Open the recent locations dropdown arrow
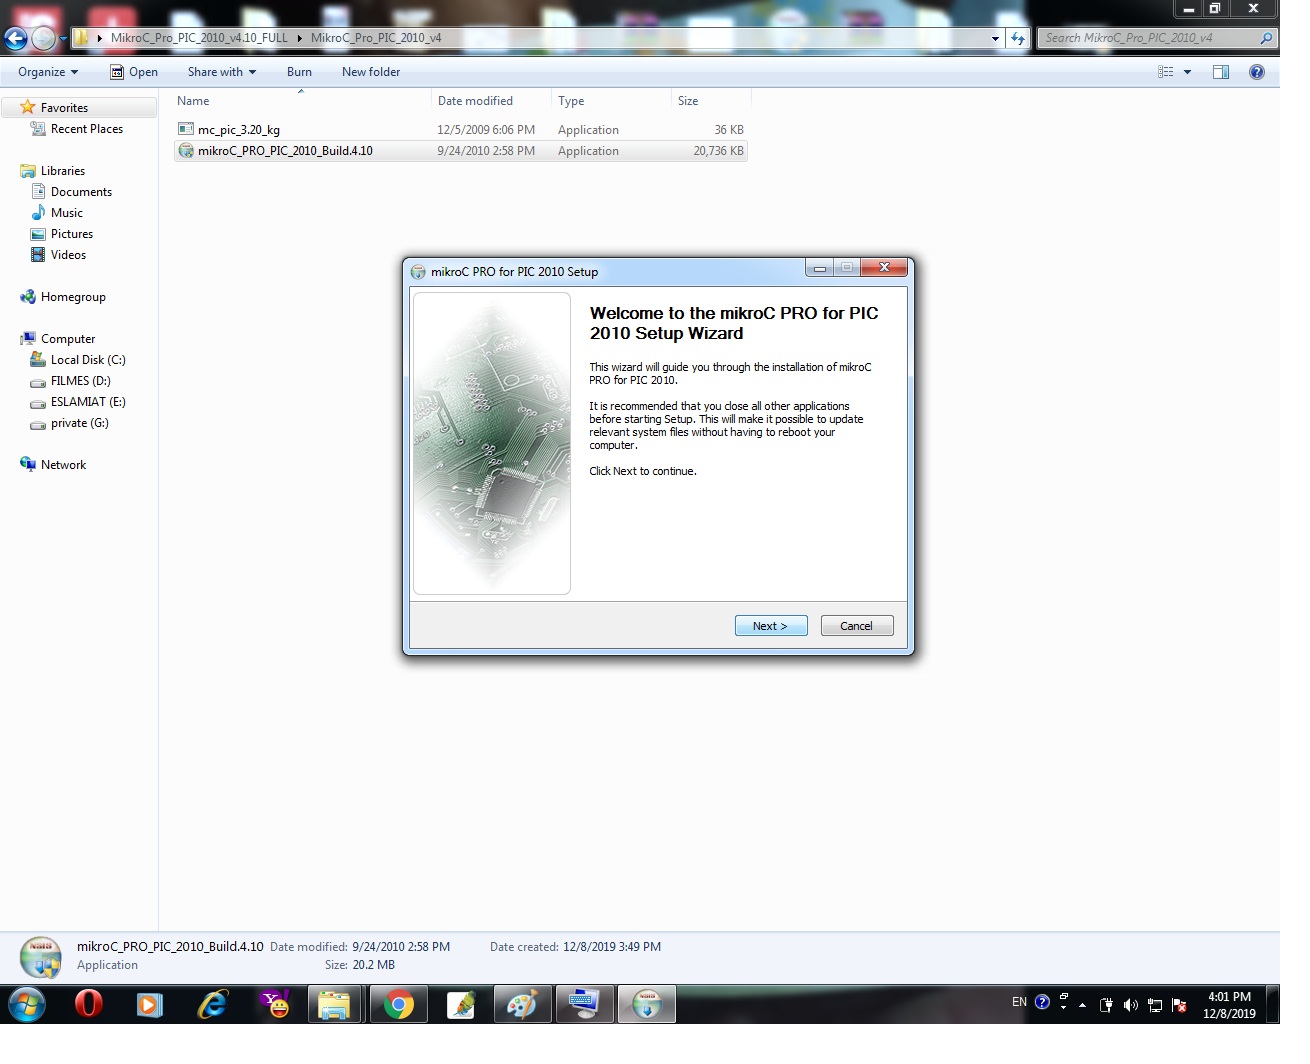 click(x=63, y=39)
